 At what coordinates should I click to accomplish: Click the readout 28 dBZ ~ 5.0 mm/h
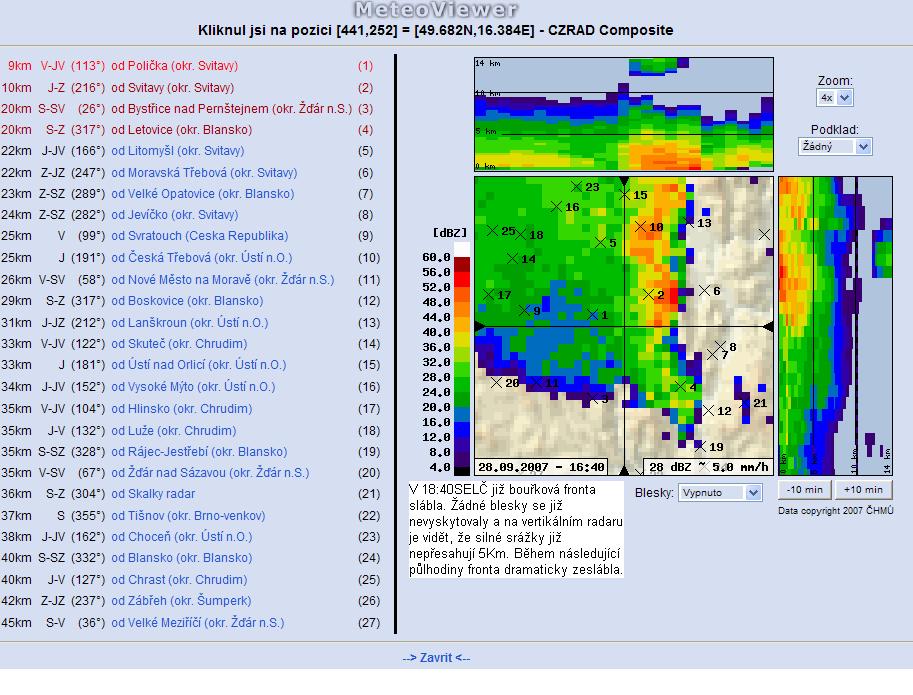click(708, 467)
